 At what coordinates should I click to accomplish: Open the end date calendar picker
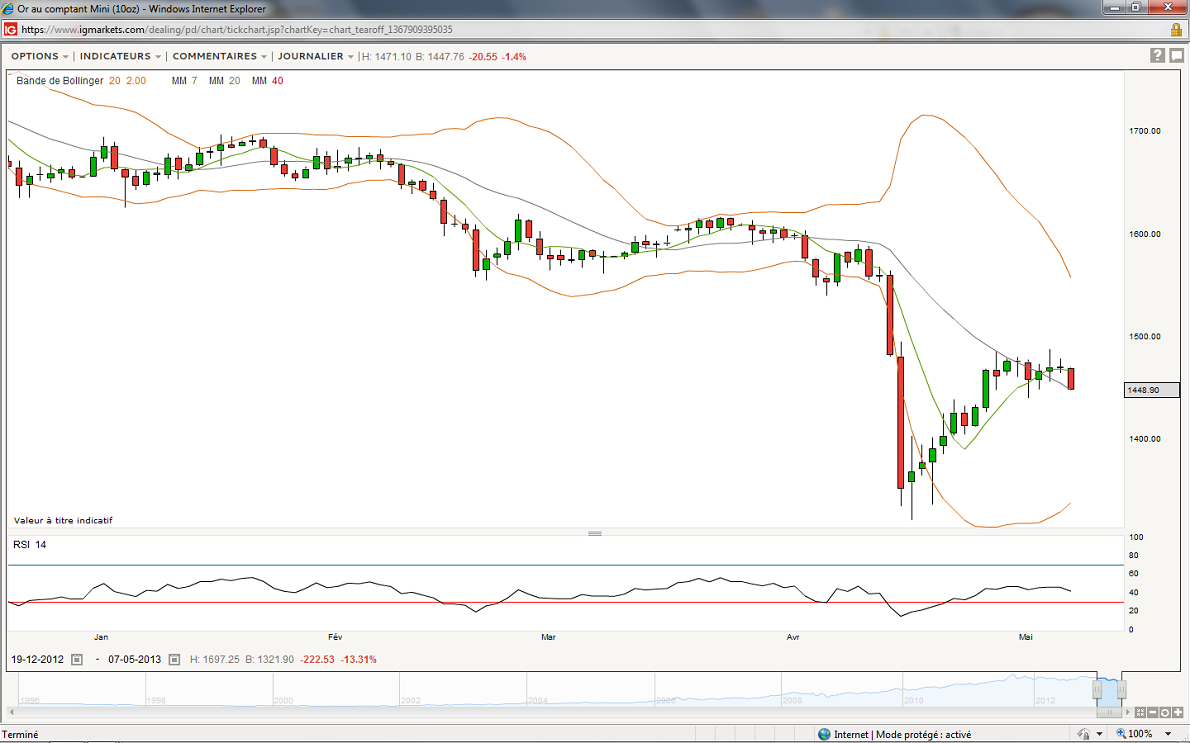click(x=174, y=659)
